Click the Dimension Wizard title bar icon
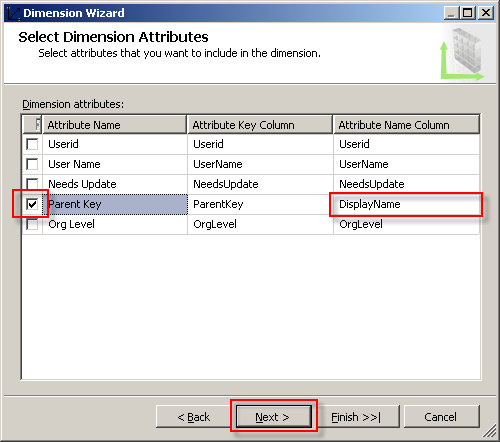 click(13, 13)
